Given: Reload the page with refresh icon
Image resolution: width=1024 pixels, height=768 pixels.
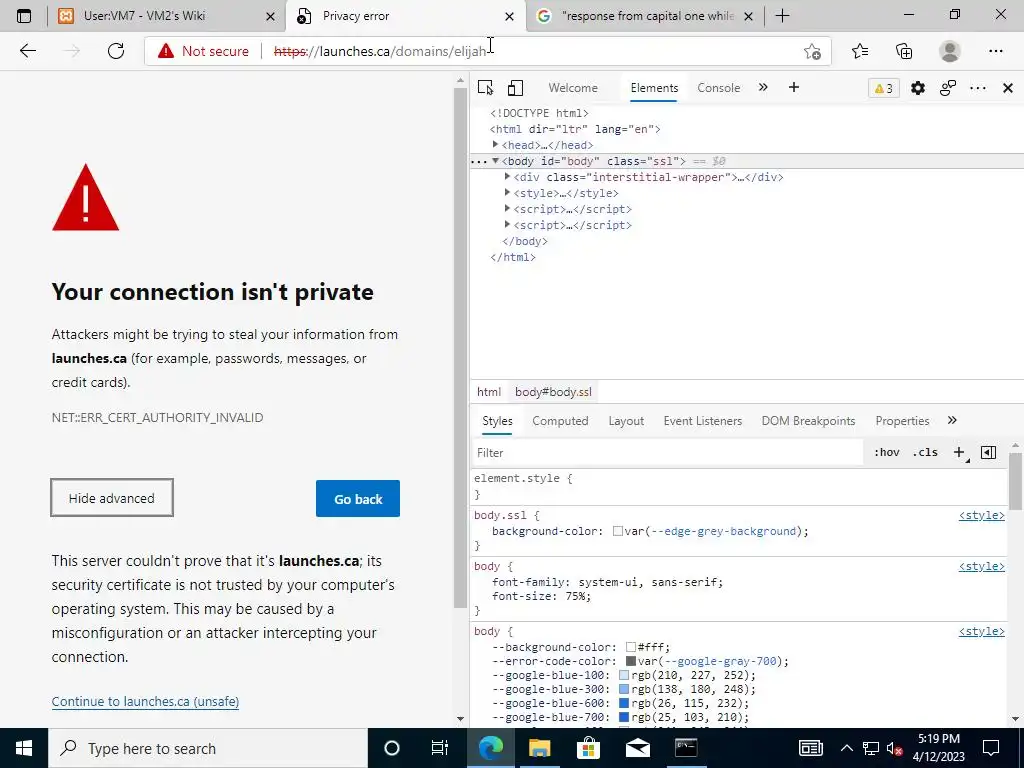Looking at the screenshot, I should click(x=116, y=51).
